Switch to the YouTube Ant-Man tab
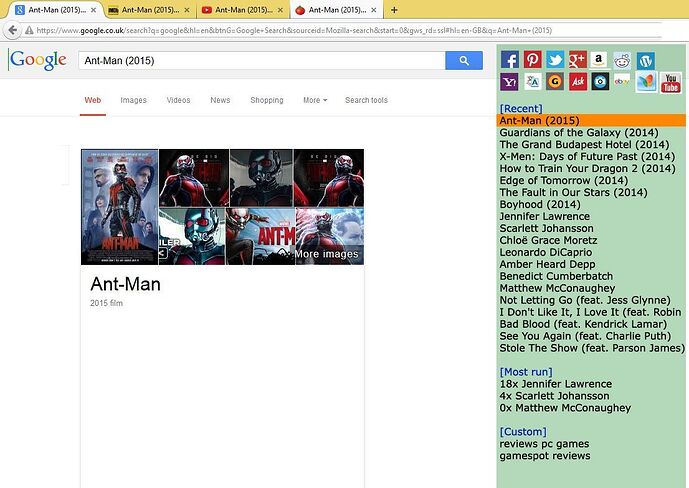The height and width of the screenshot is (488, 689). (x=243, y=10)
